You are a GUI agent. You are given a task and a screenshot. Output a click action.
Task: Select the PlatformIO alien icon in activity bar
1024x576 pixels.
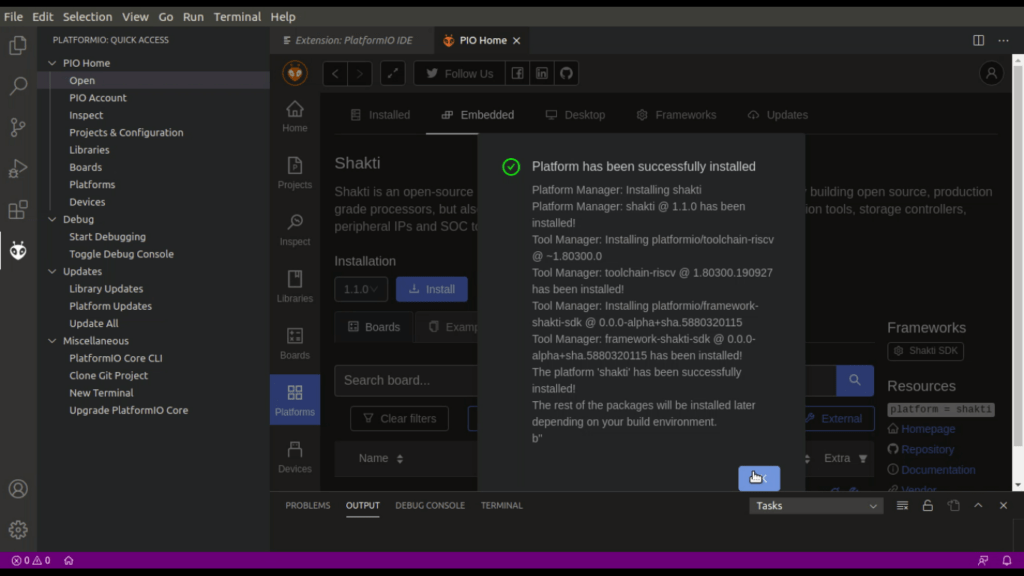point(18,250)
